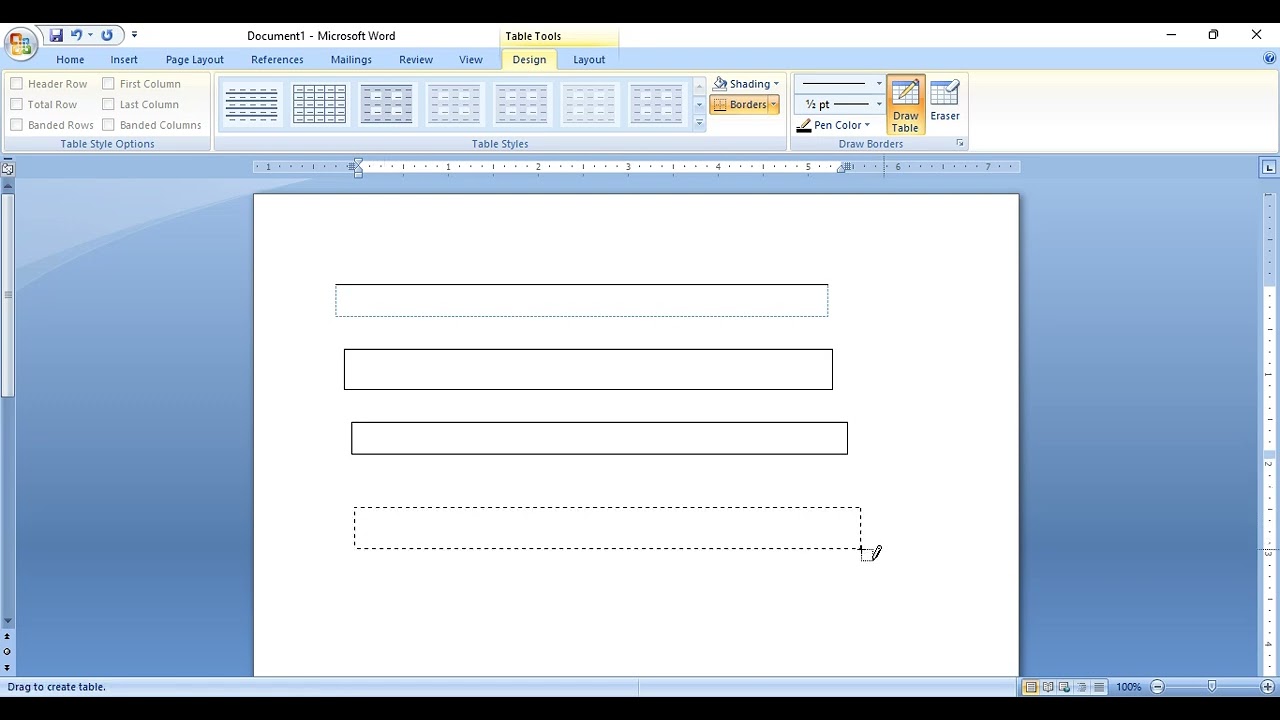Click the zoom slider handle
1280x720 pixels.
point(1212,687)
